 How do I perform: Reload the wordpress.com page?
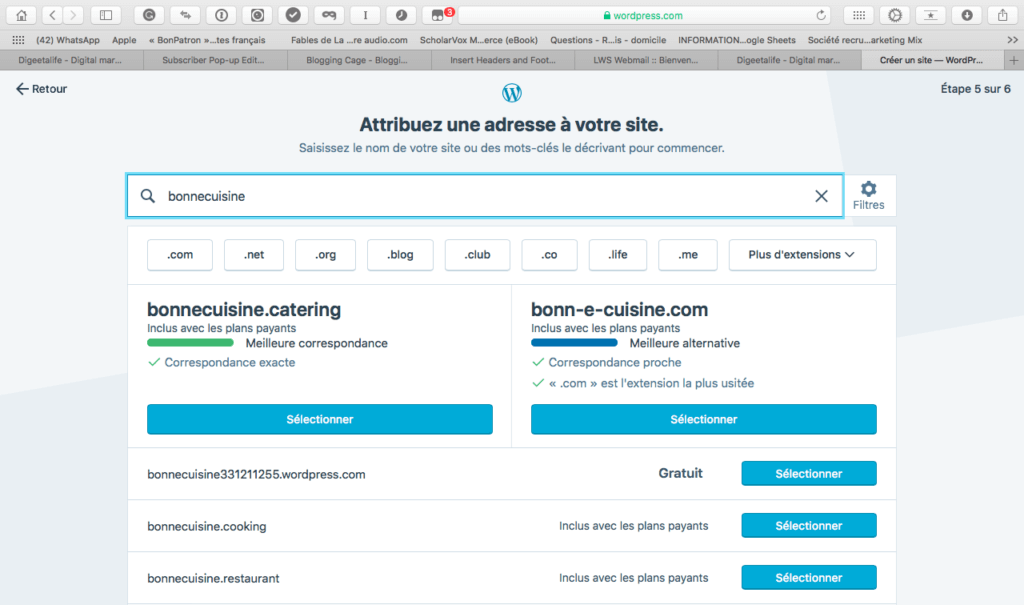tap(821, 15)
